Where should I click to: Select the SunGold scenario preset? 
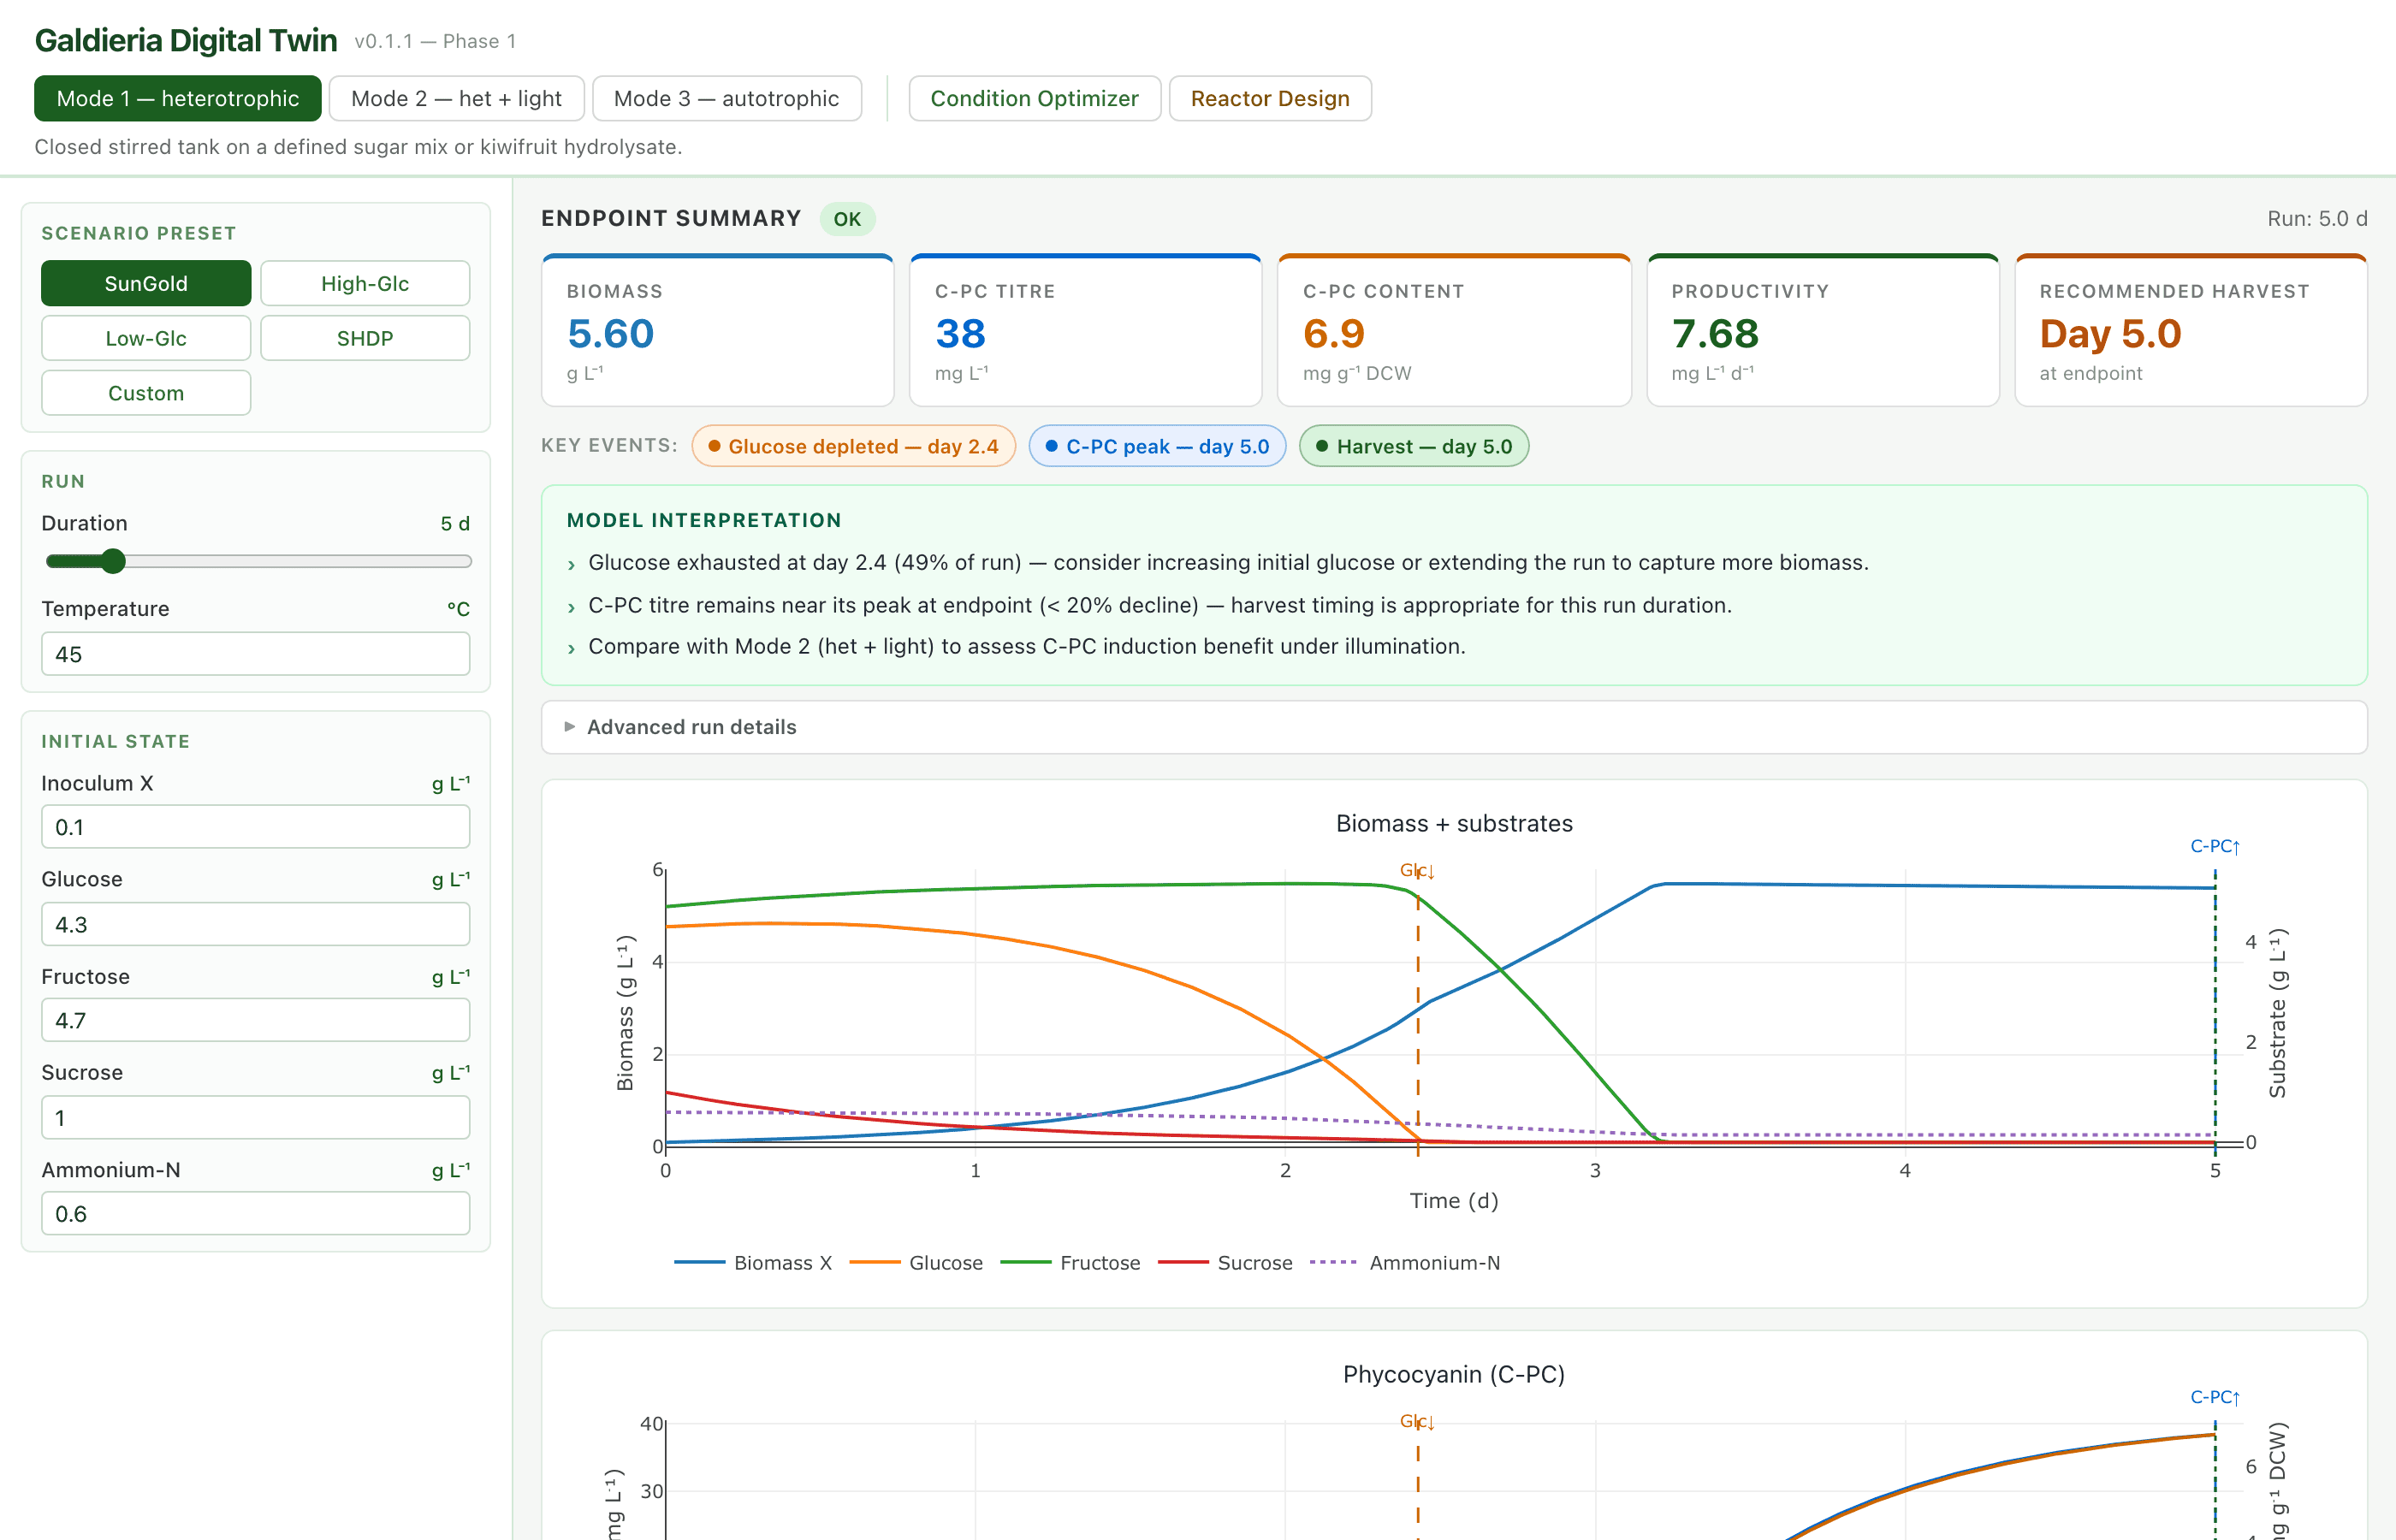[146, 283]
